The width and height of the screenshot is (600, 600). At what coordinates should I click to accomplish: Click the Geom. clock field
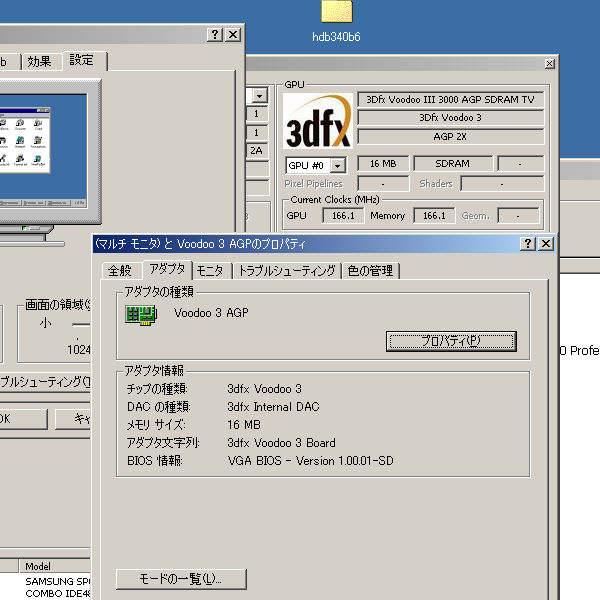tap(518, 216)
